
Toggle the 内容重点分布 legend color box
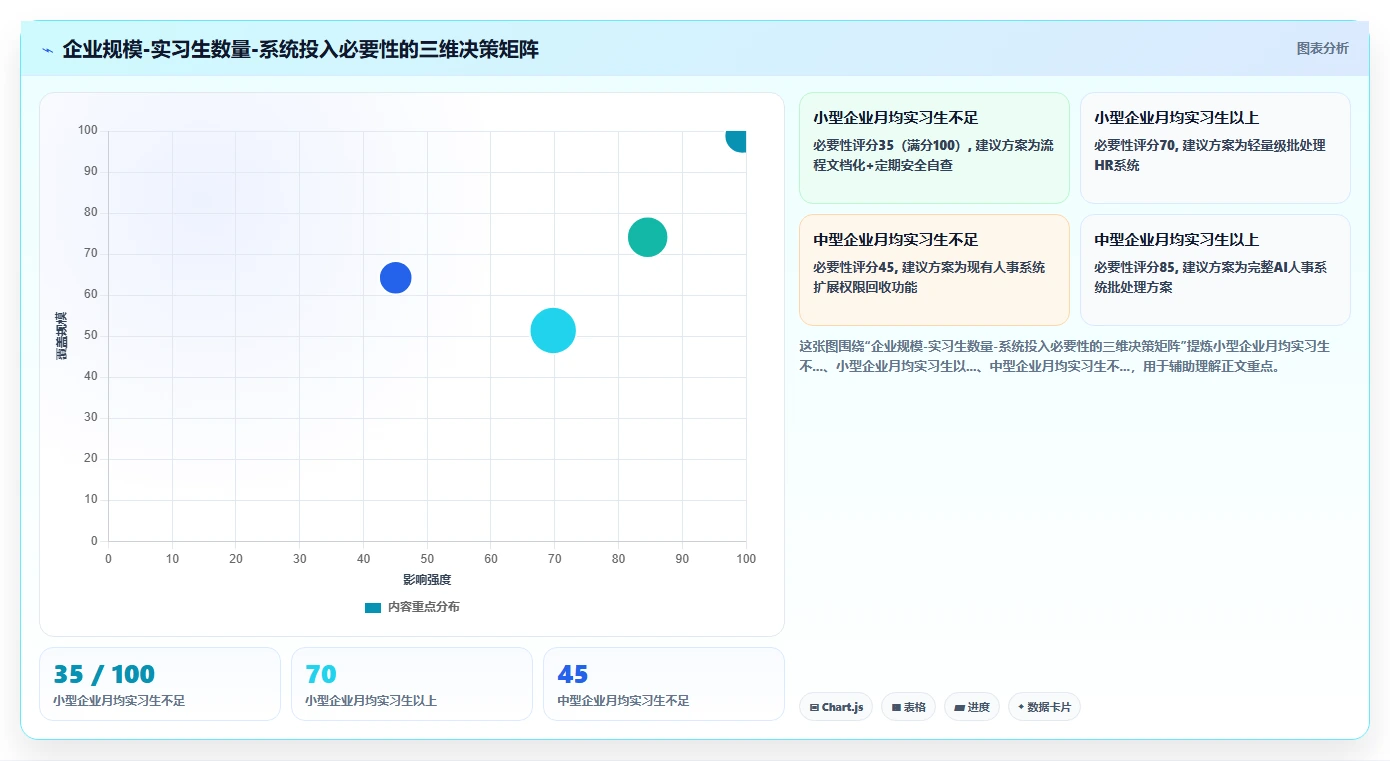(373, 607)
